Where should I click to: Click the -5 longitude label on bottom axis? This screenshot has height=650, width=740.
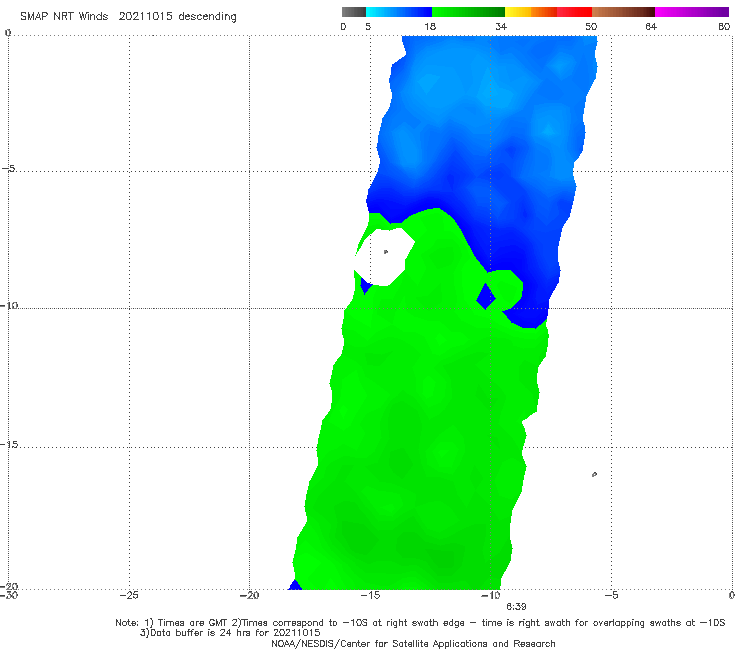[x=611, y=595]
